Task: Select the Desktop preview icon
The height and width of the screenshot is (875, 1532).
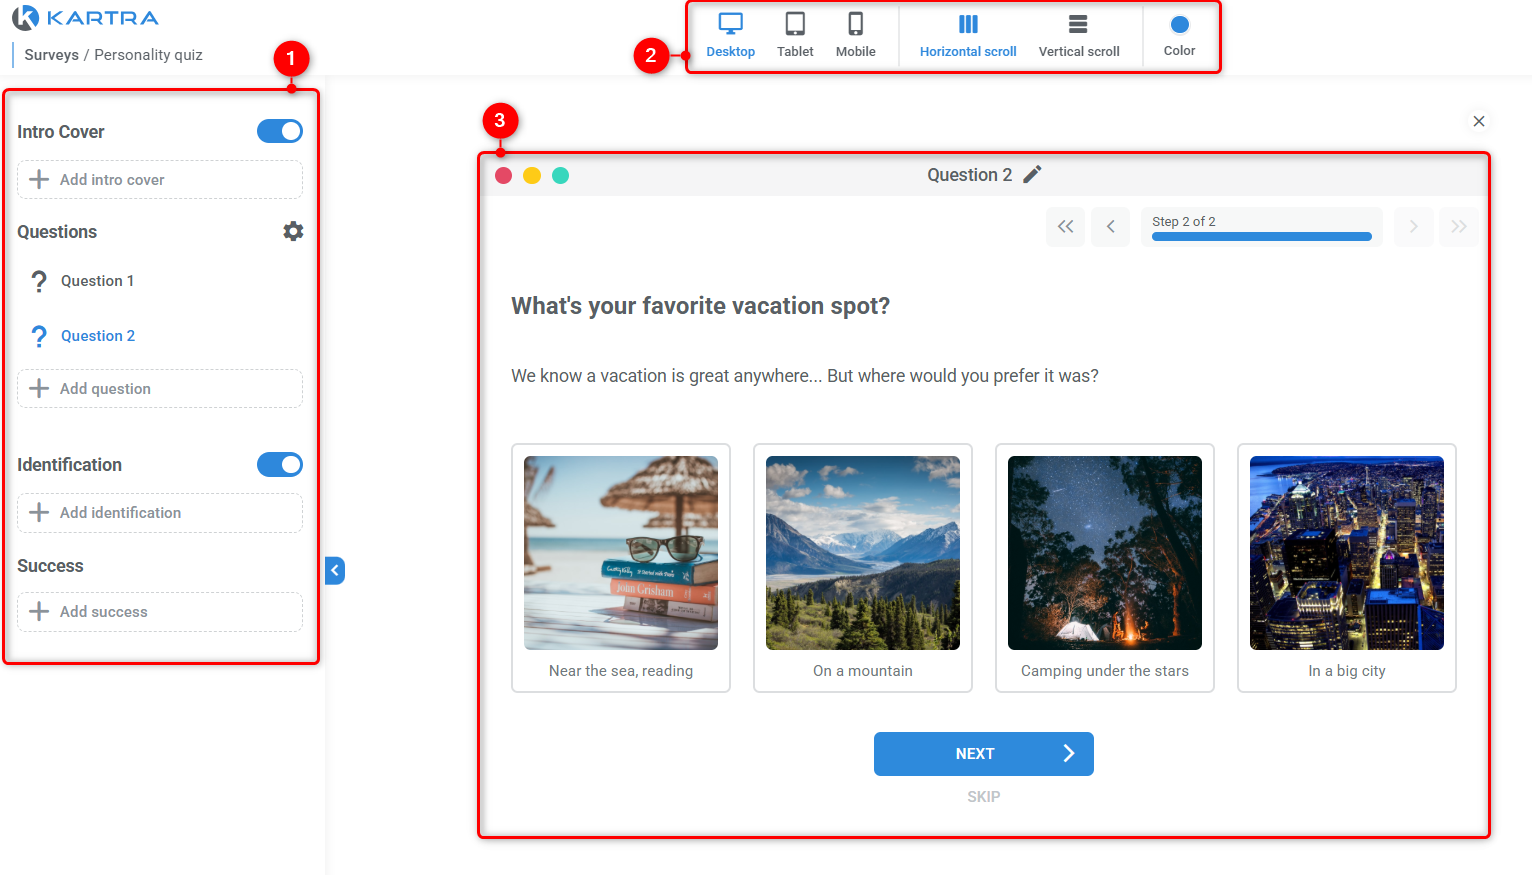Action: (x=730, y=33)
